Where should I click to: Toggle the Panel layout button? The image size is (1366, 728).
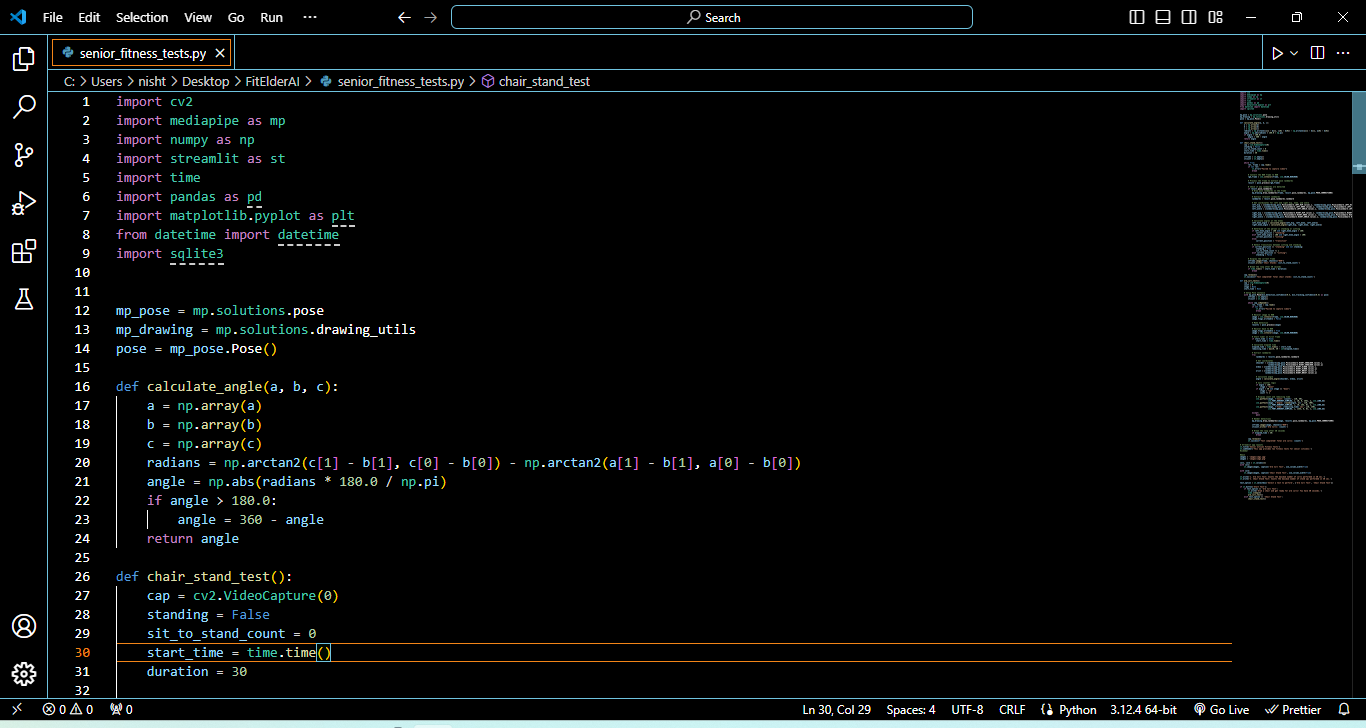pos(1163,17)
